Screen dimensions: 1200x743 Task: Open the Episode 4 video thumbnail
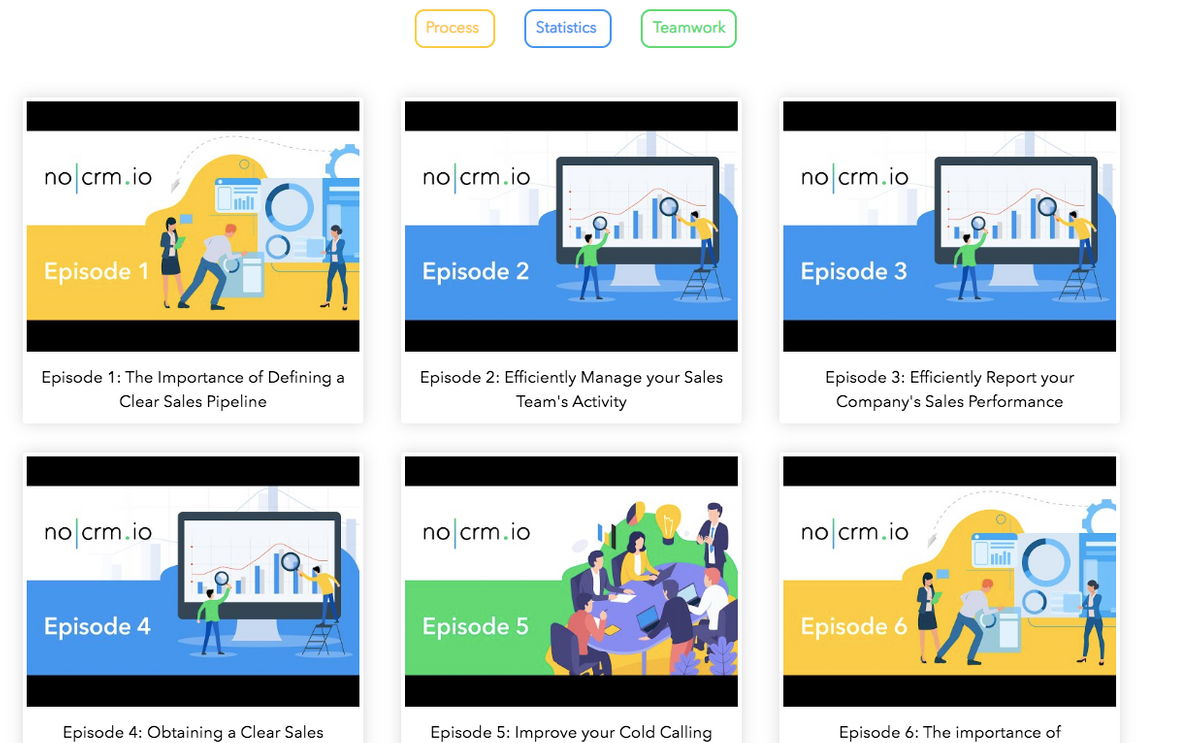(x=192, y=581)
